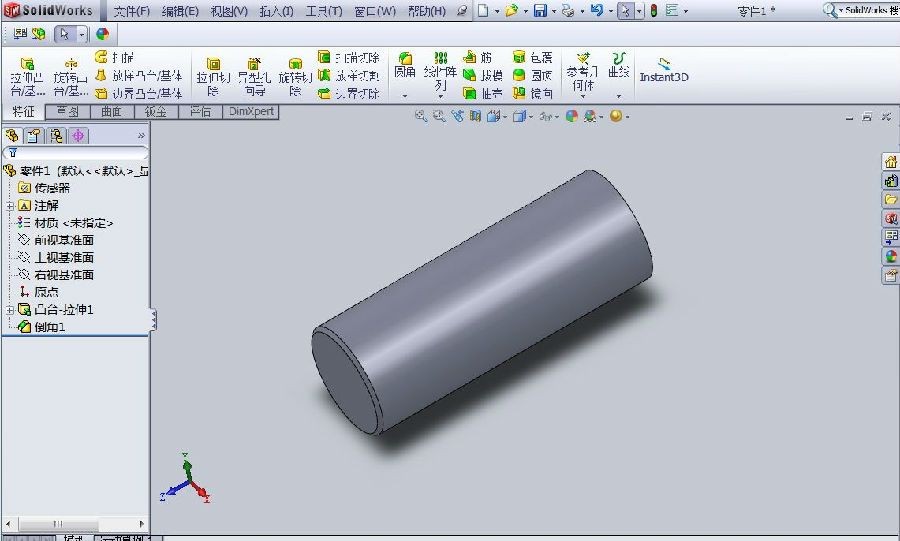Click the Rib (筋) tool
The image size is (900, 541).
[x=478, y=57]
